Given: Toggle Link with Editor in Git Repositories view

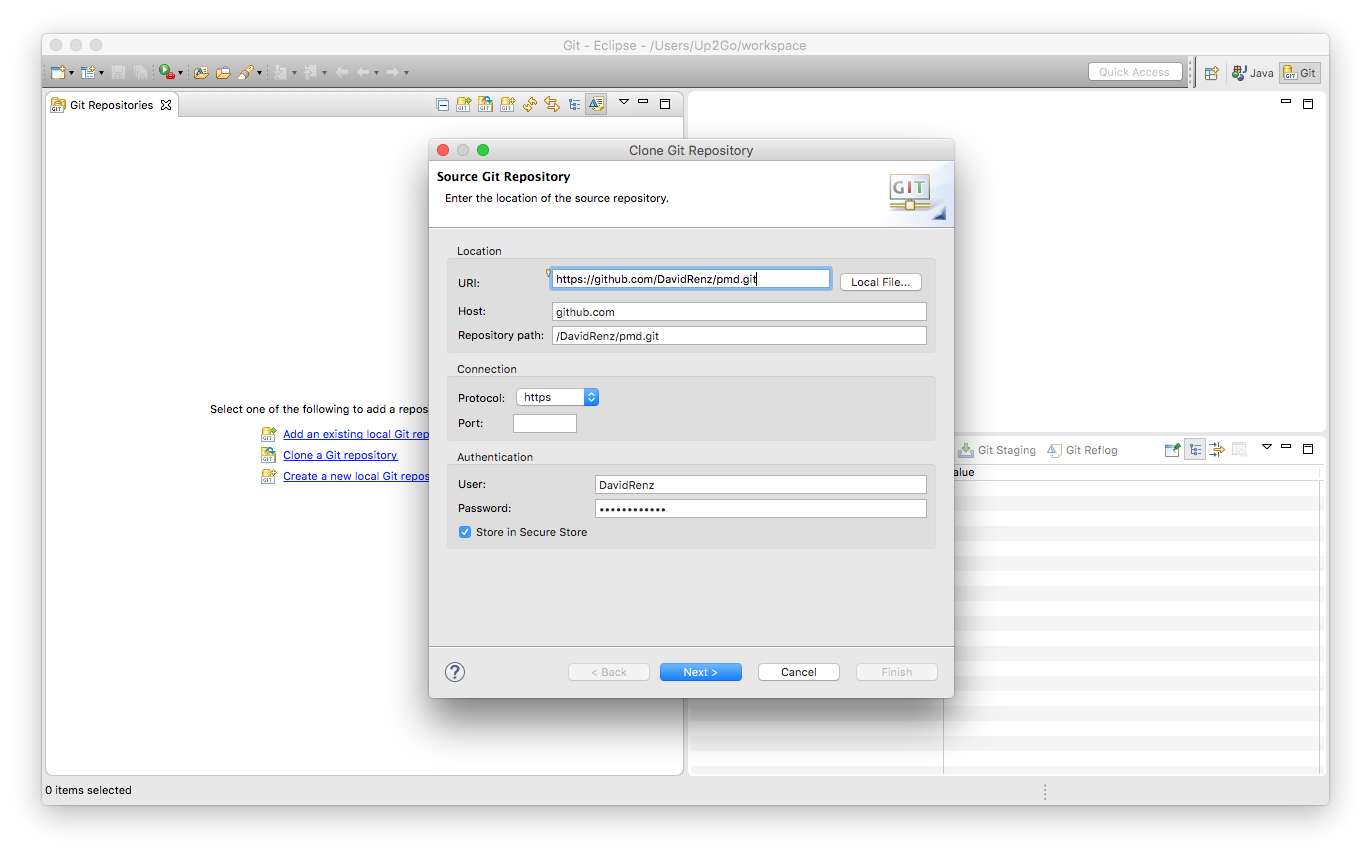Looking at the screenshot, I should click(552, 104).
